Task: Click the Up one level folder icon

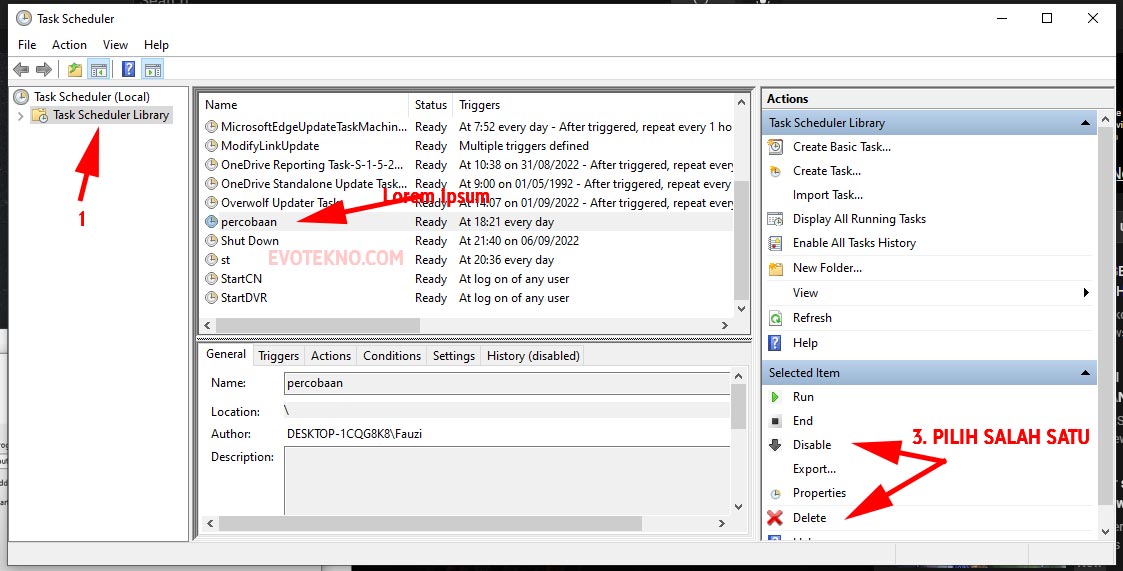Action: click(x=75, y=69)
